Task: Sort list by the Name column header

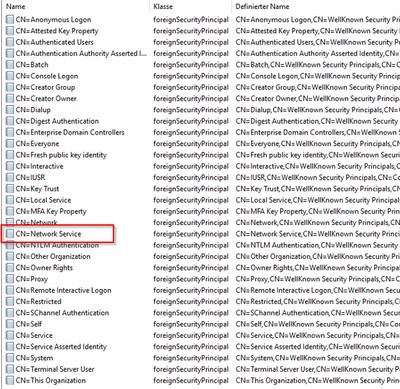Action: click(x=16, y=6)
